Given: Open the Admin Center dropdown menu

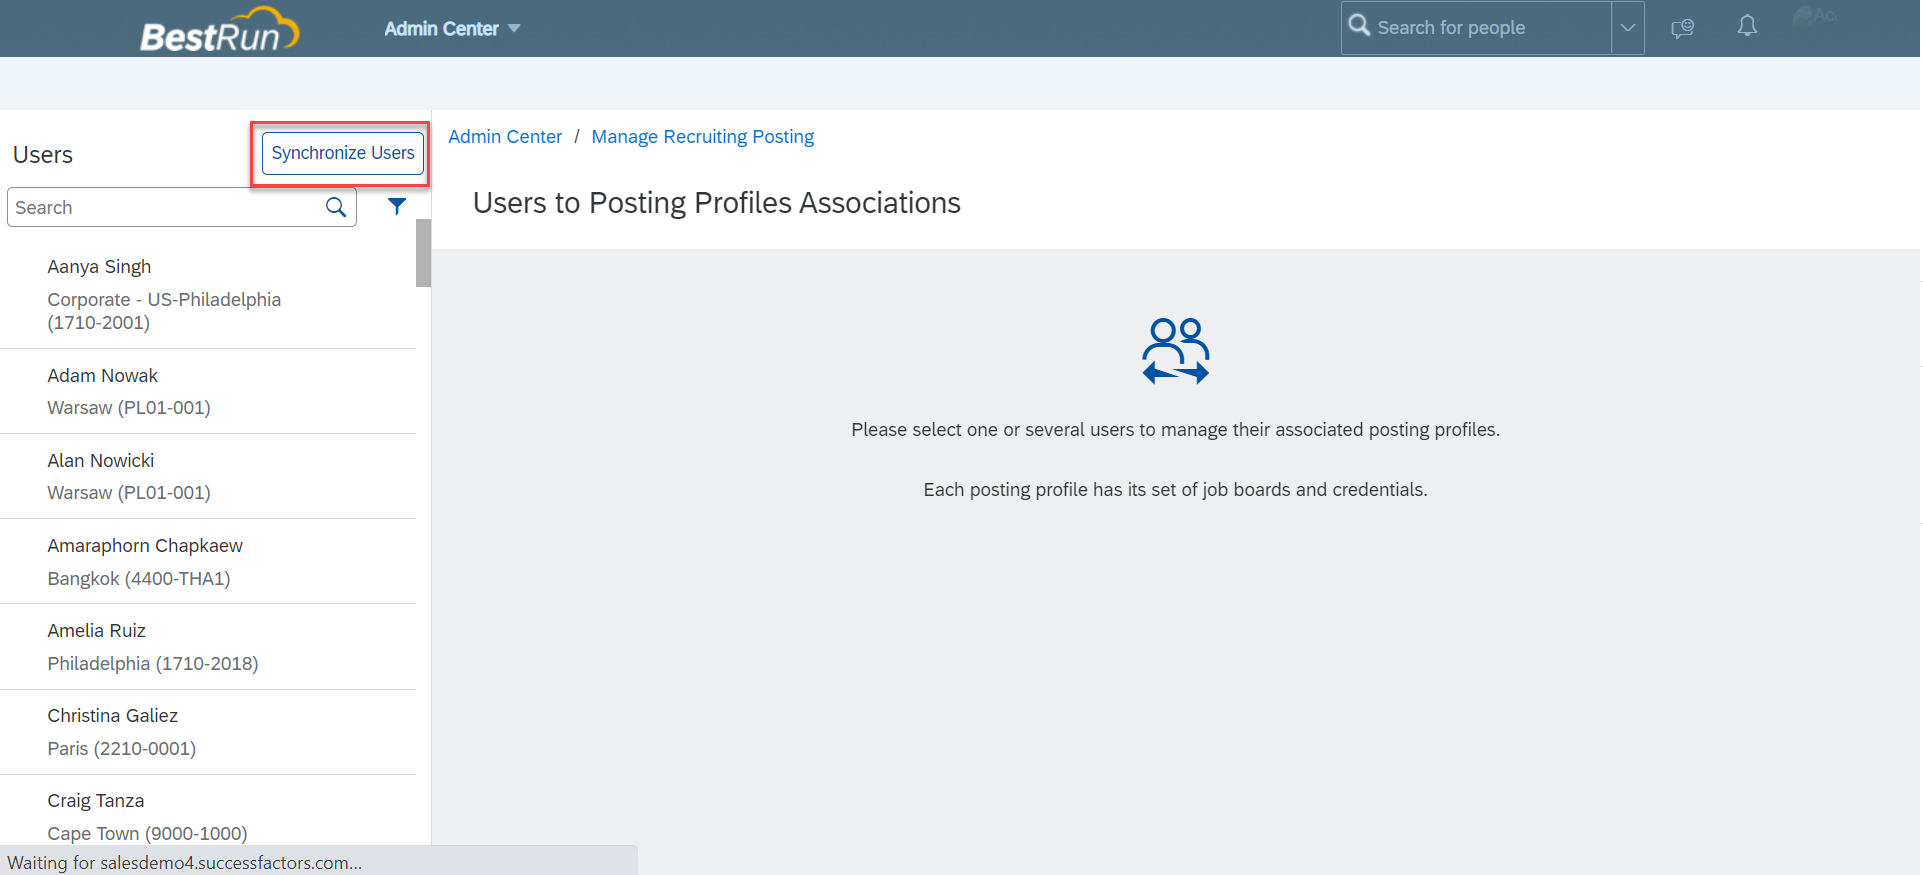Looking at the screenshot, I should tap(452, 29).
